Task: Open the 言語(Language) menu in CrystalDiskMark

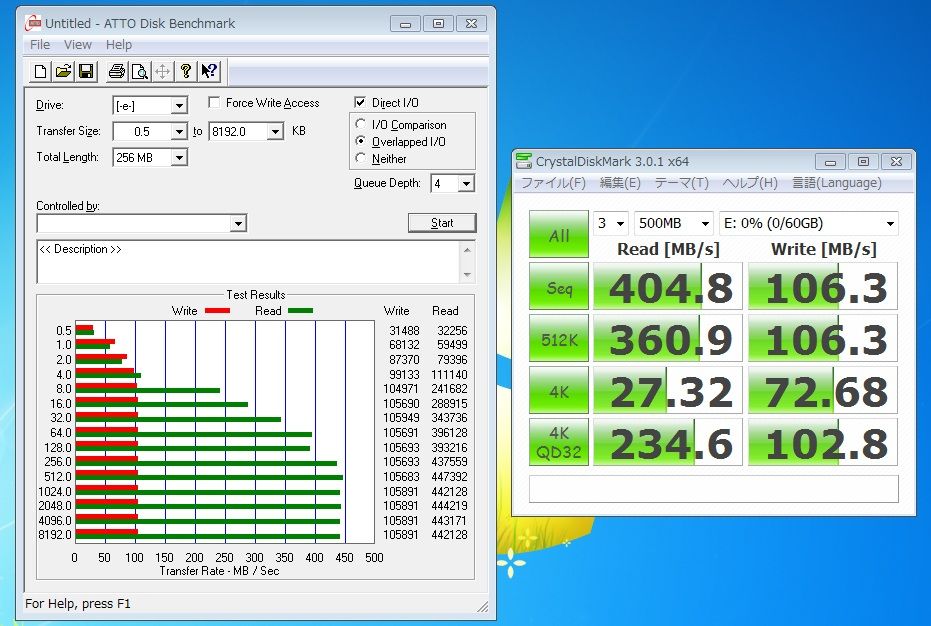Action: point(836,183)
